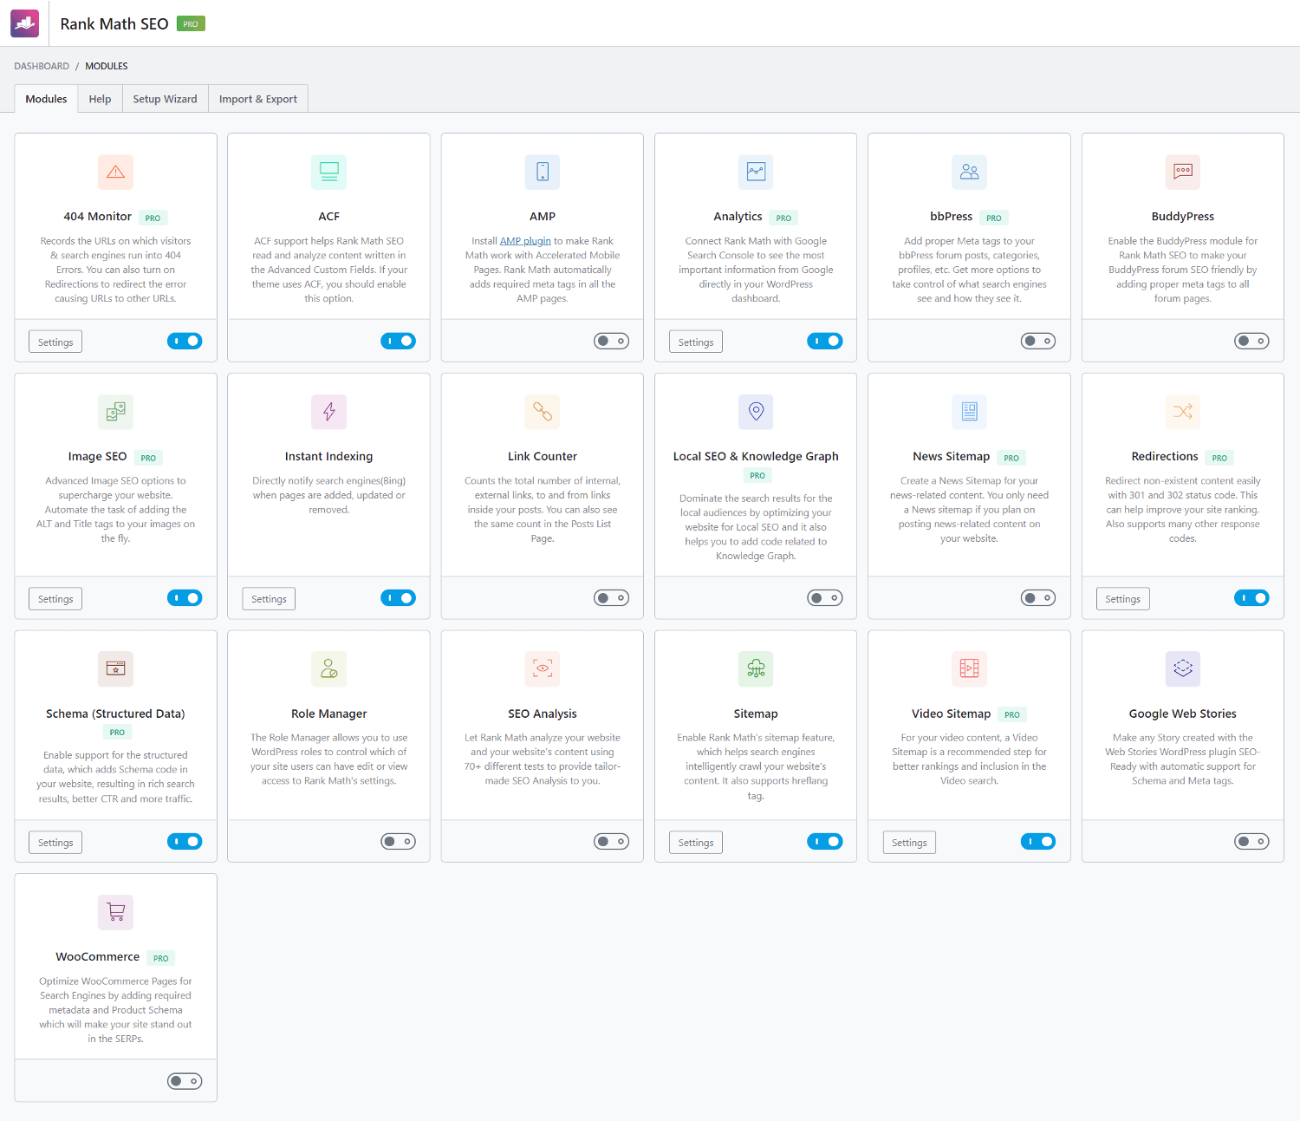
Task: Click the WooCommerce shopping cart icon
Action: tap(116, 912)
